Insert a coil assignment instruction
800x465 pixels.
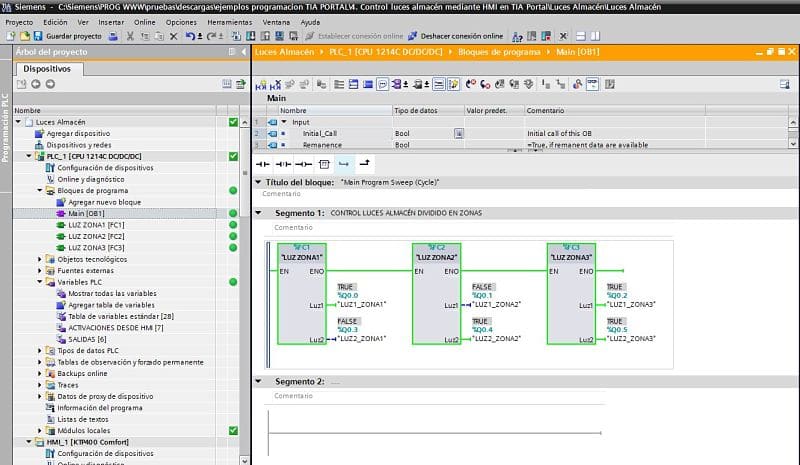[x=303, y=163]
